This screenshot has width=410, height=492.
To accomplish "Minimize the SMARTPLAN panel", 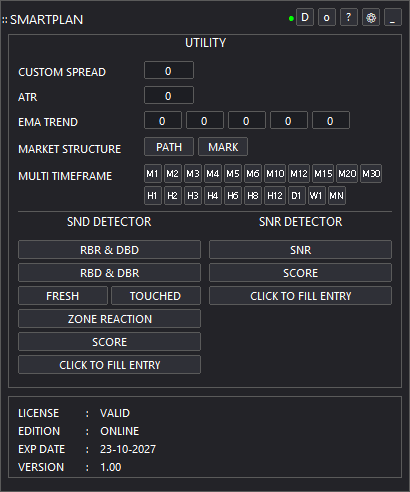I will coord(393,17).
